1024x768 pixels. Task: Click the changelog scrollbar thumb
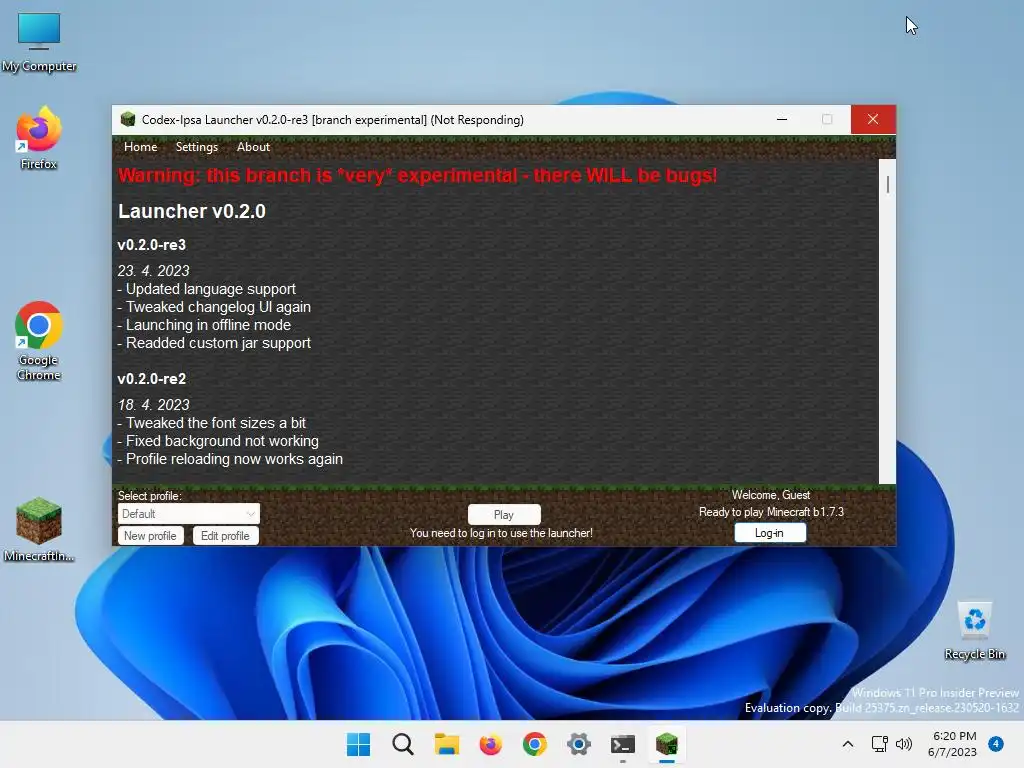pos(888,185)
